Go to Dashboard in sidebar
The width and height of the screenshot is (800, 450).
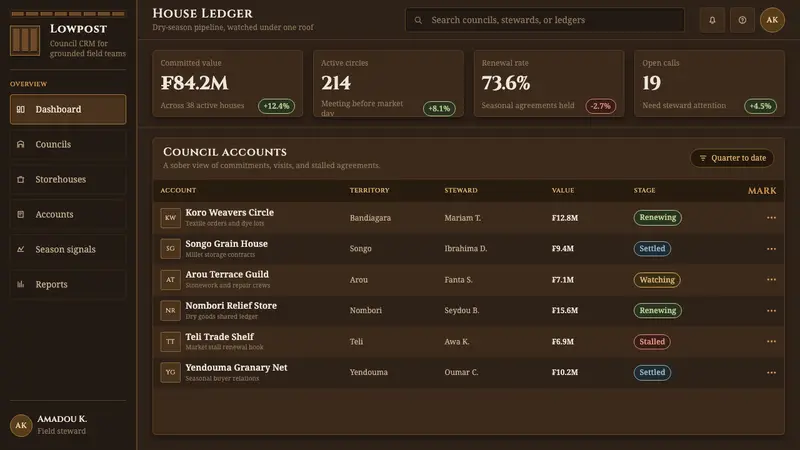(x=68, y=109)
